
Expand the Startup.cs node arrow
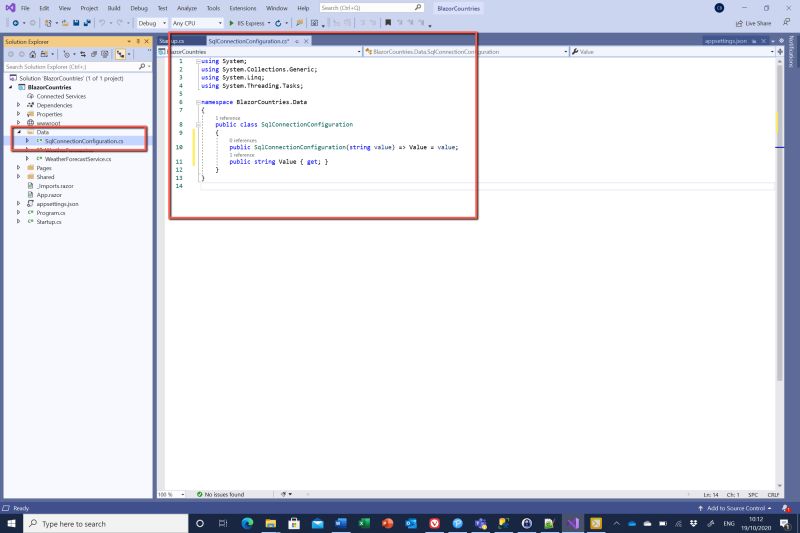[x=19, y=221]
